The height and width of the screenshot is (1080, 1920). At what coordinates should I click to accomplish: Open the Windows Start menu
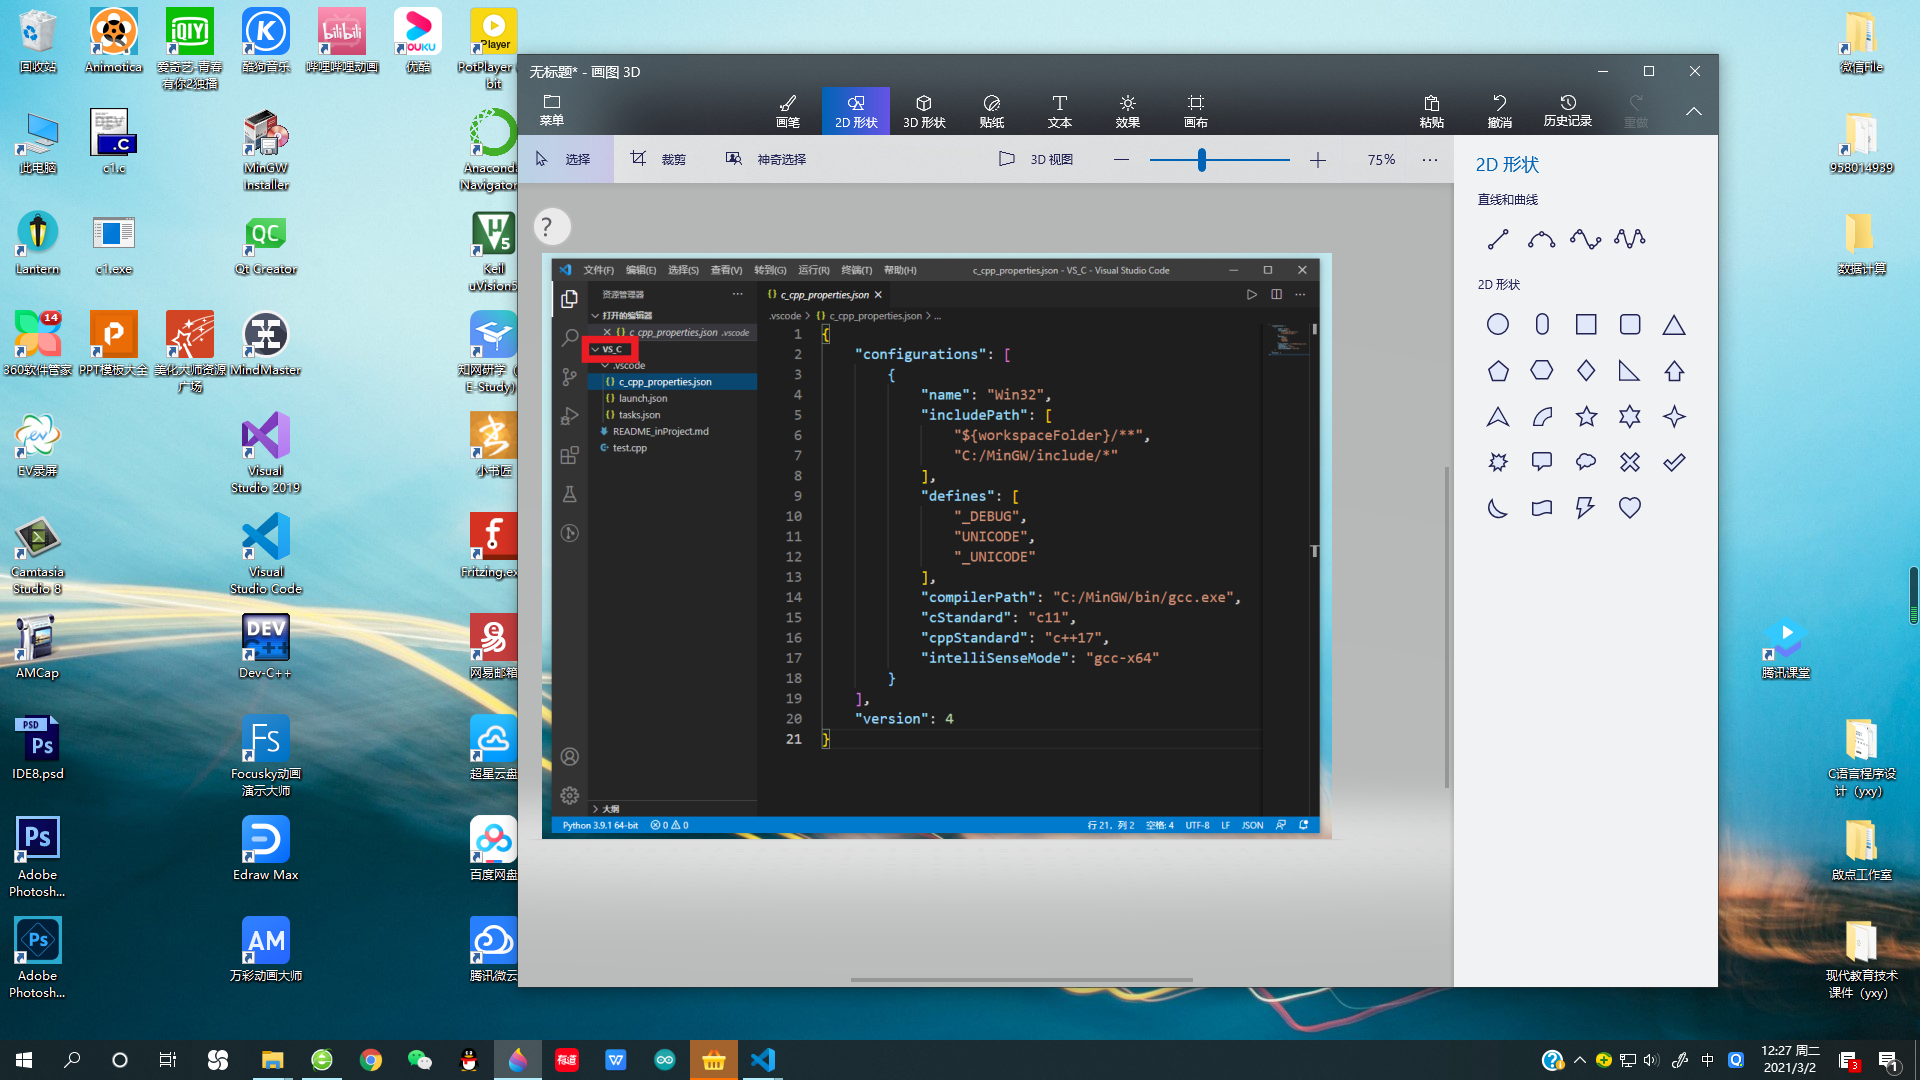coord(24,1060)
